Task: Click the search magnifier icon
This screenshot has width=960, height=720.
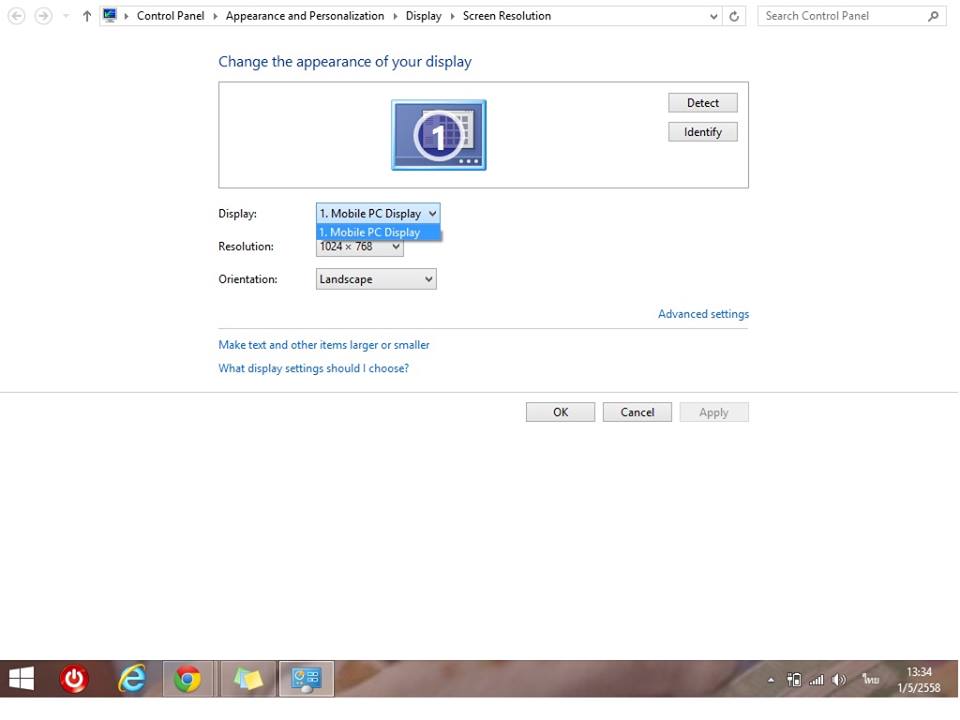Action: click(x=932, y=16)
